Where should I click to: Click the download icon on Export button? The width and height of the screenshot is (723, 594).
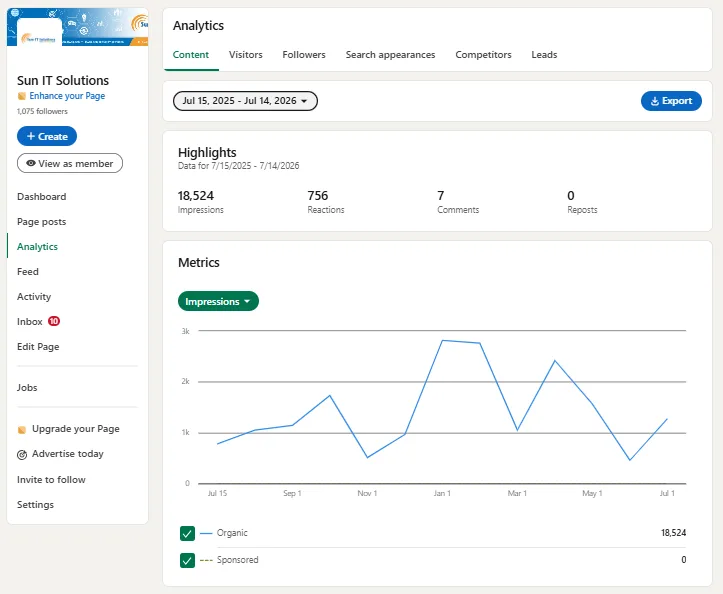[654, 101]
